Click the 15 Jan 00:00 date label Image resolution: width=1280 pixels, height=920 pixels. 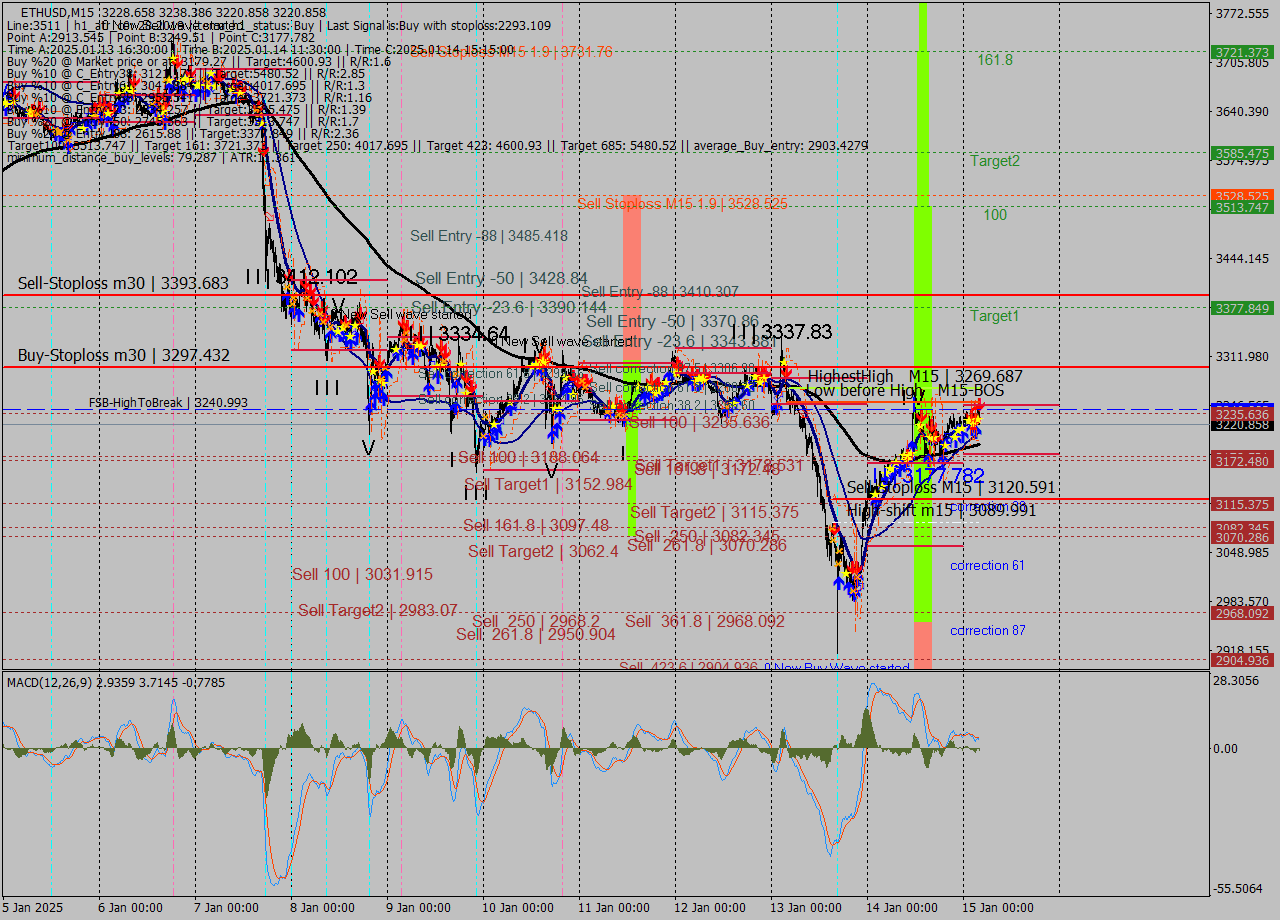1000,908
